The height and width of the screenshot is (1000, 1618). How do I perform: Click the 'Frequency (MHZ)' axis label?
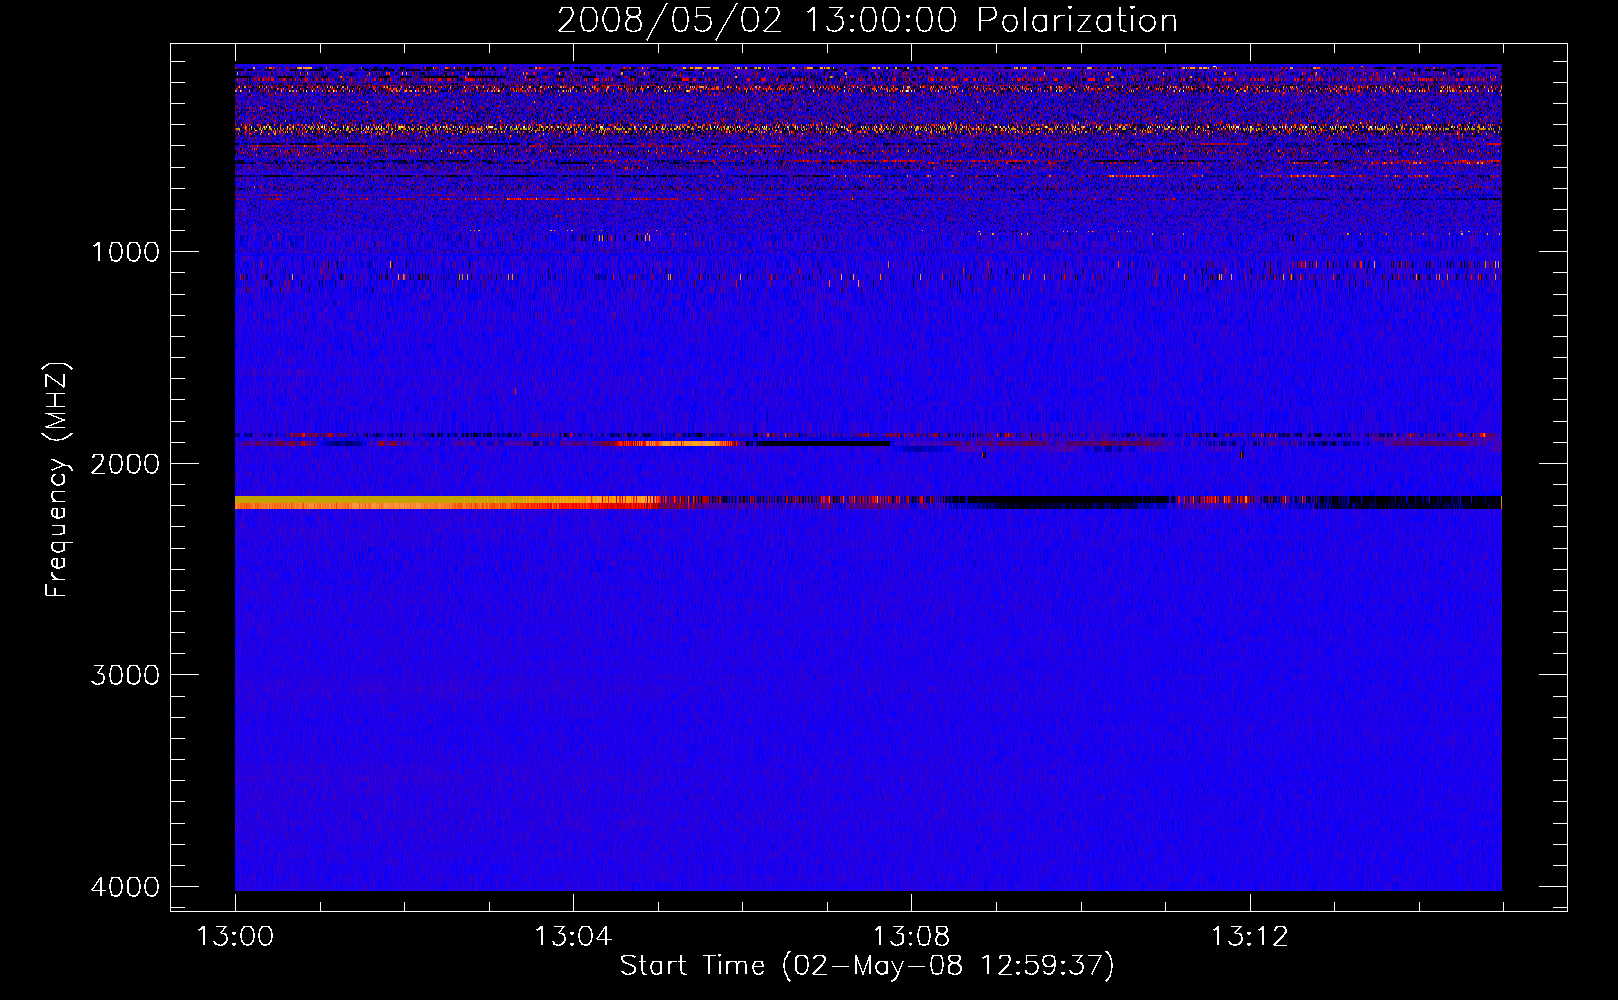pos(57,480)
